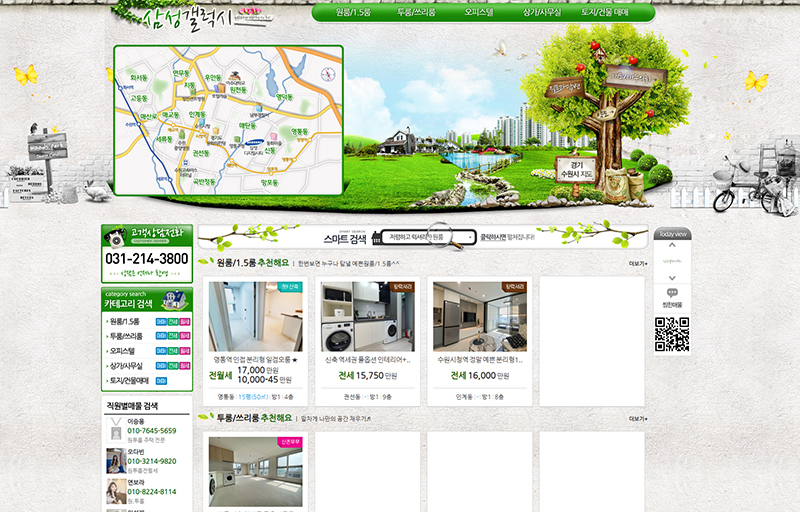This screenshot has width=800, height=512.
Task: Click the 영통동 label on the map
Action: coord(299,132)
